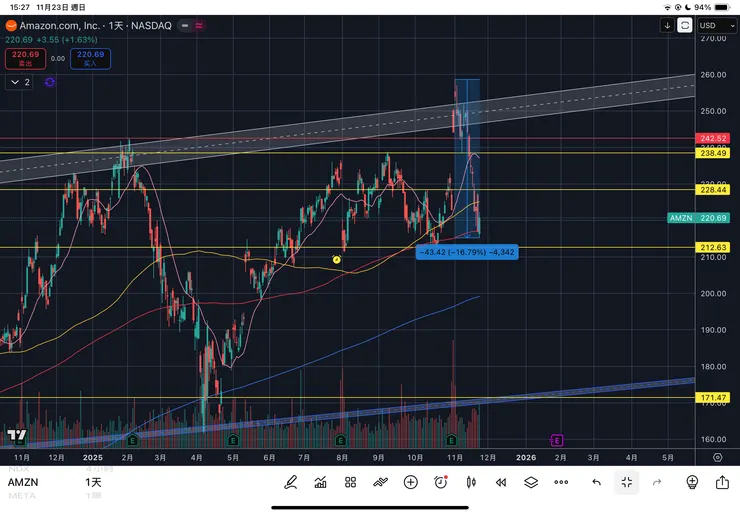The width and height of the screenshot is (740, 514).
Task: Tap the down-arrow button near USD
Action: tap(667, 25)
